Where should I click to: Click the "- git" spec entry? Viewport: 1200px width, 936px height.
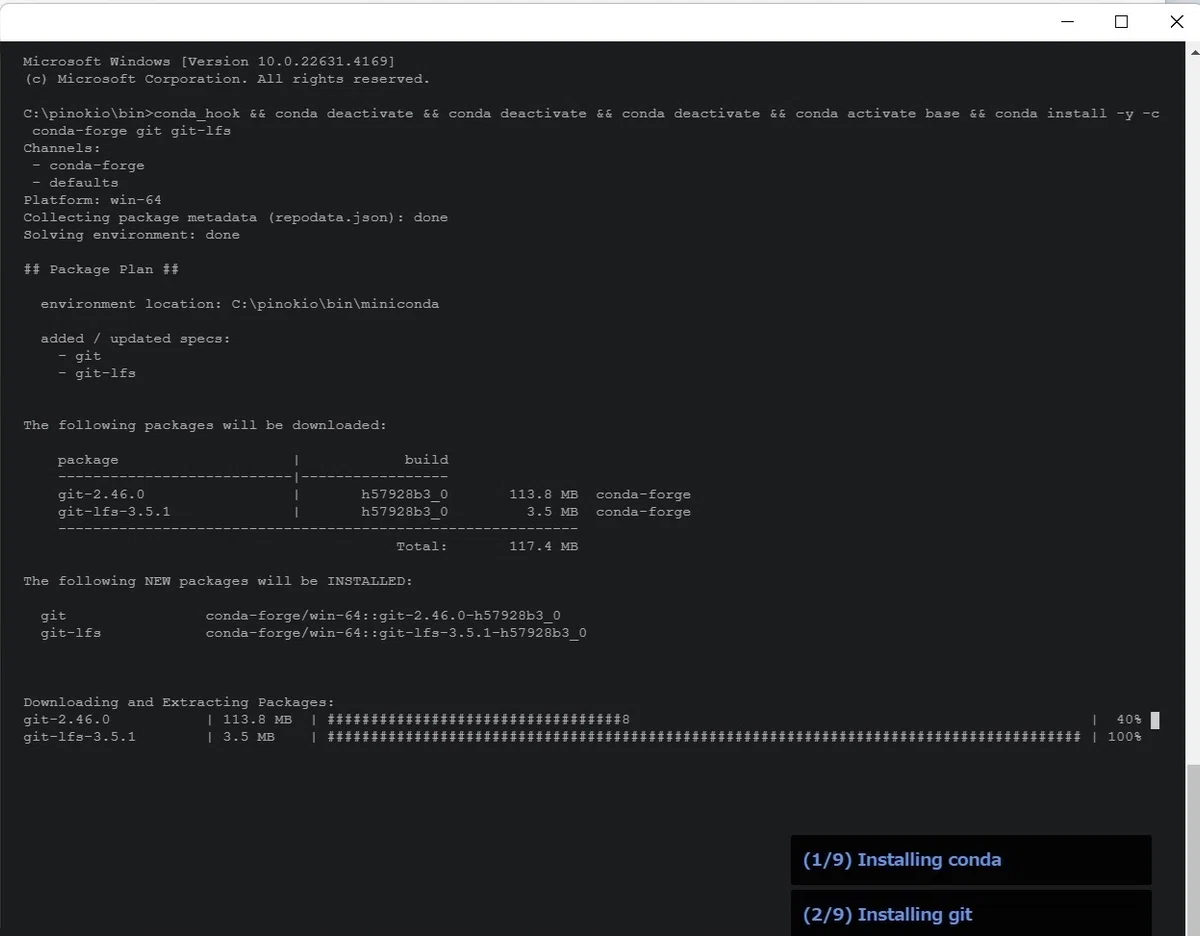(x=79, y=356)
